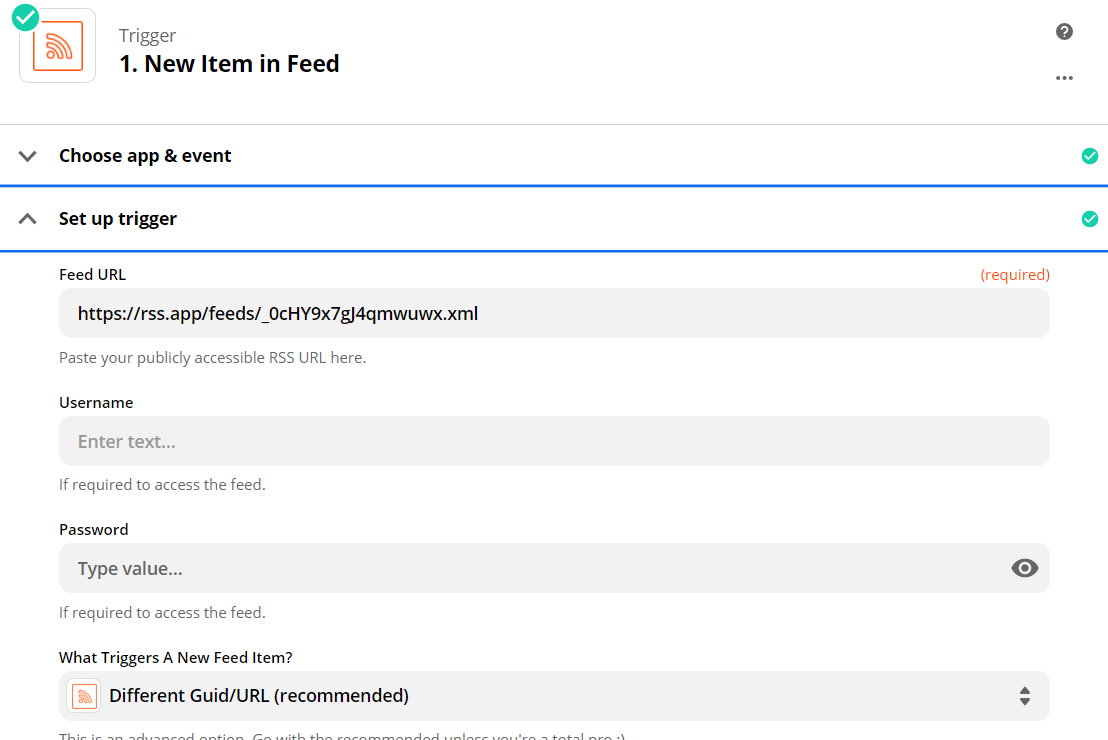Click the green check beside Set up trigger
1108x740 pixels.
click(1089, 219)
